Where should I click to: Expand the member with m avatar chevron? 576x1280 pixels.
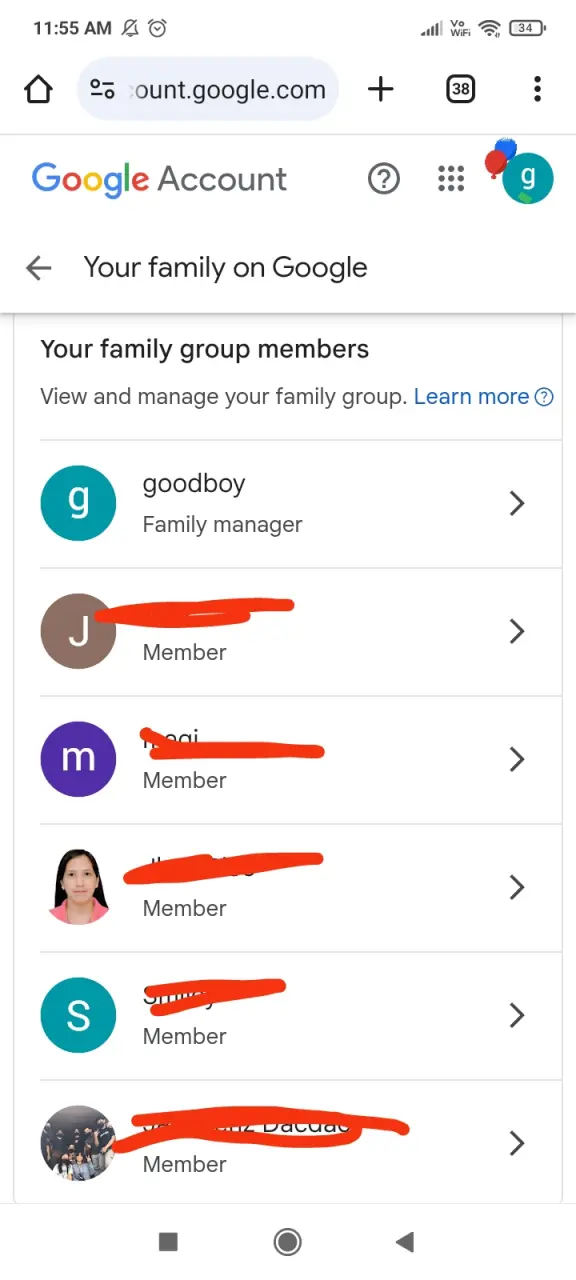(517, 759)
